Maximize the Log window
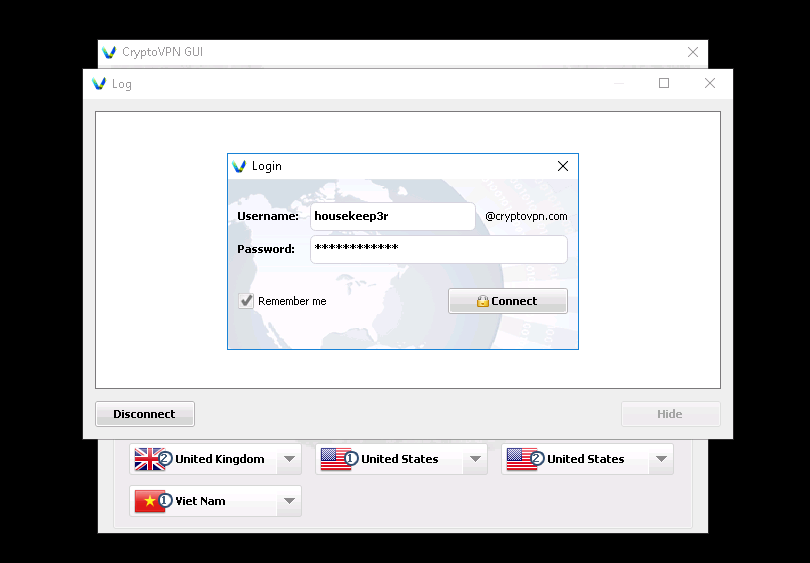The image size is (810, 563). tap(664, 84)
